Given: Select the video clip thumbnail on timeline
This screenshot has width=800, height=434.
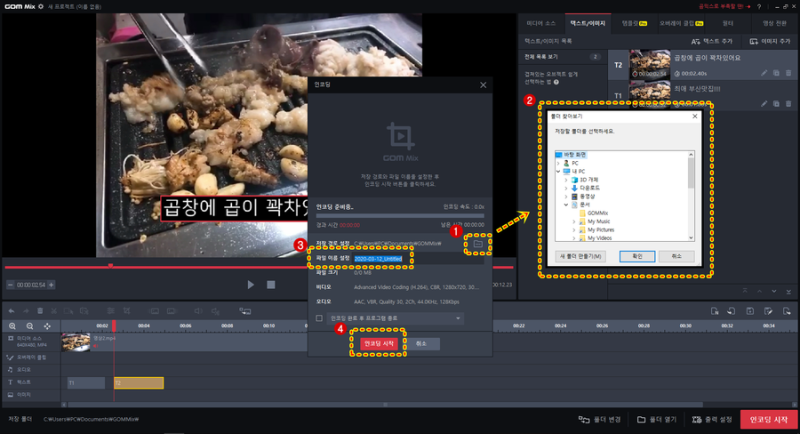Looking at the screenshot, I should point(76,342).
